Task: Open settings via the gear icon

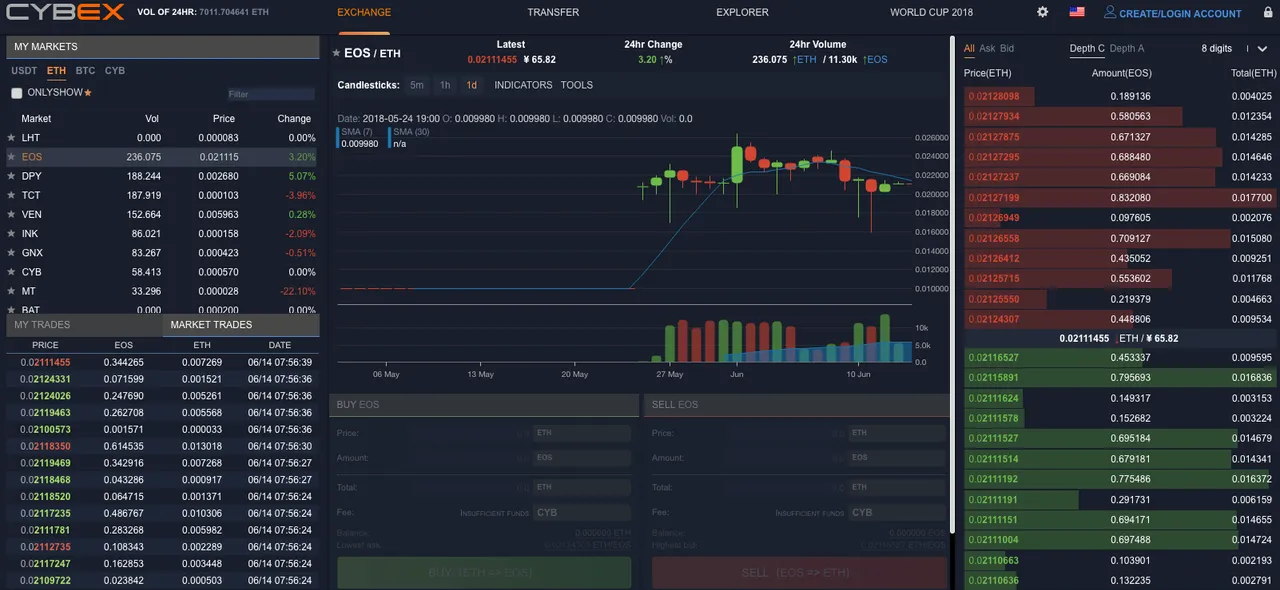Action: [1043, 12]
